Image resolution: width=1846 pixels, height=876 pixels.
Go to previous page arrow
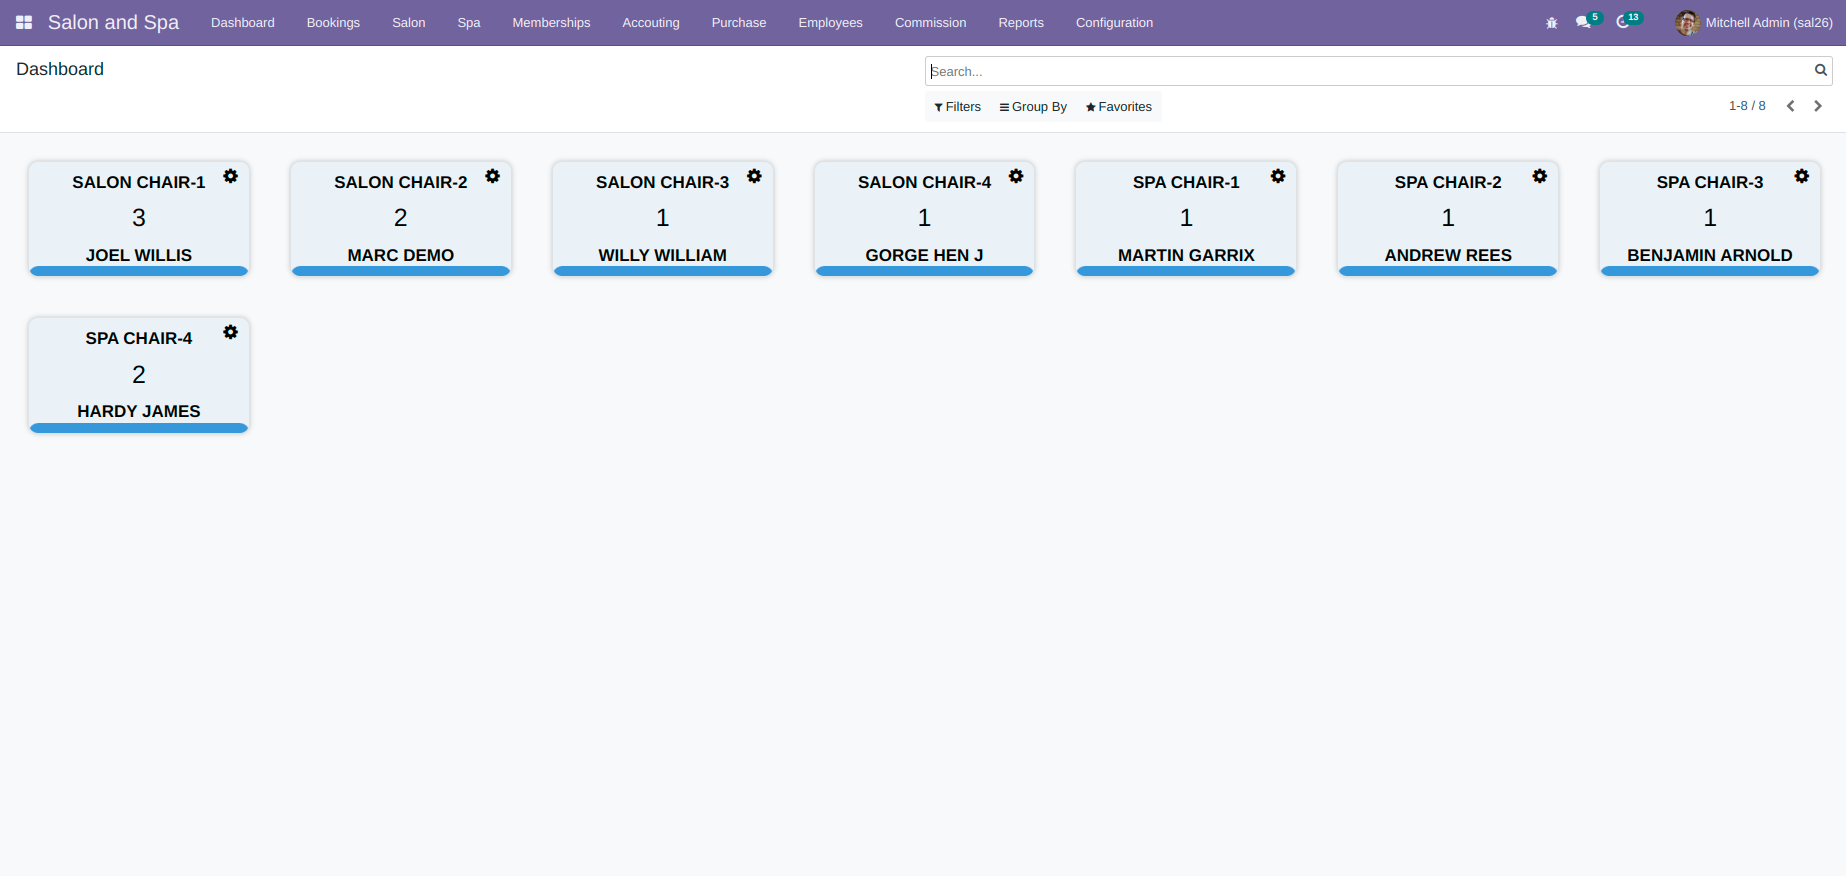pyautogui.click(x=1791, y=106)
